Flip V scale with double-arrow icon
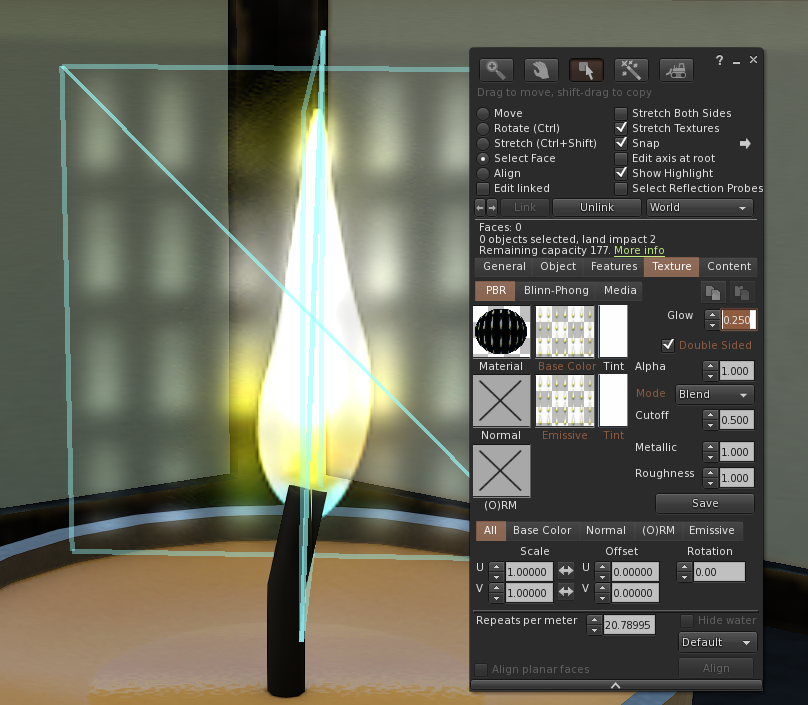 (x=566, y=592)
